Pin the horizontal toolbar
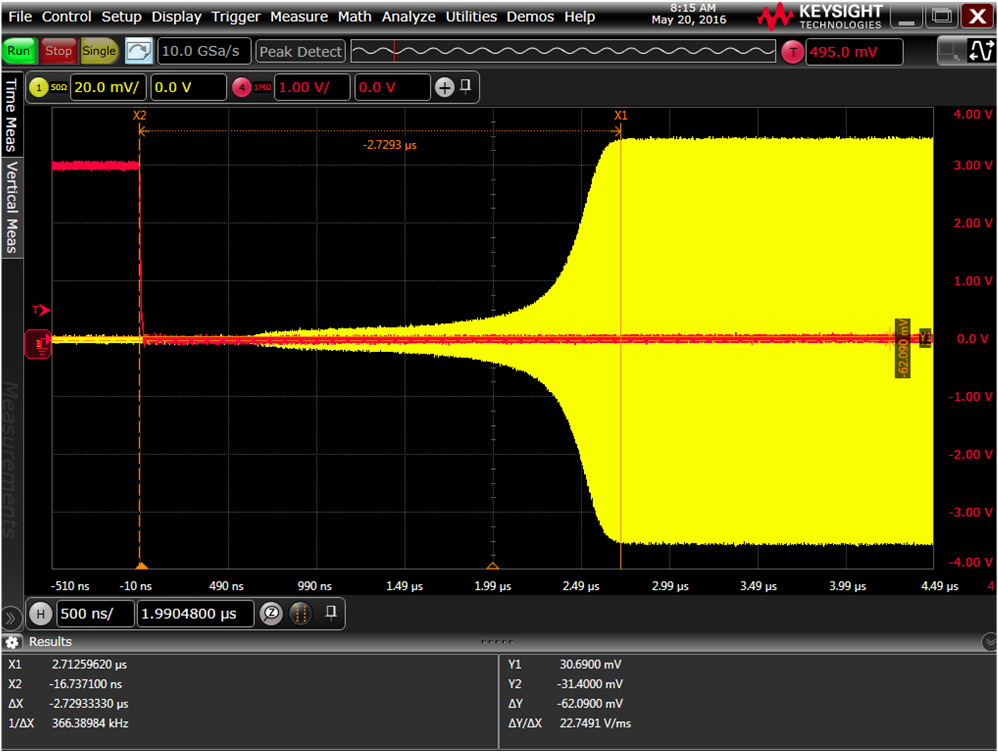This screenshot has width=998, height=752. pyautogui.click(x=330, y=612)
